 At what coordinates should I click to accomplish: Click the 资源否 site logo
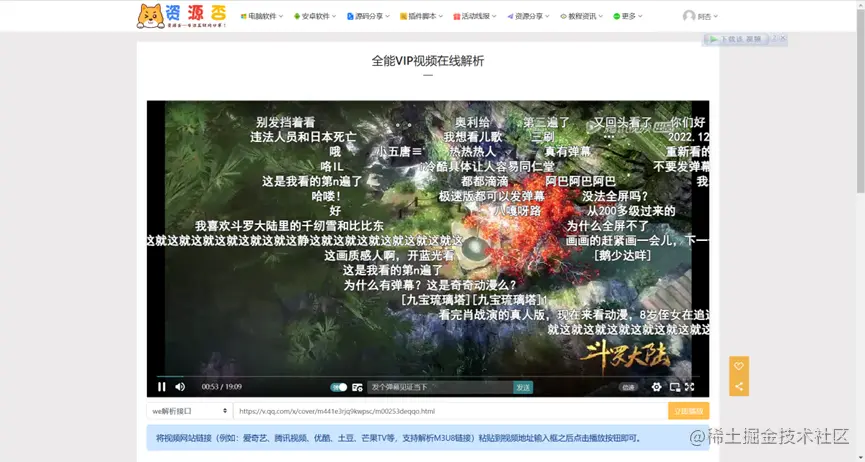pos(181,16)
